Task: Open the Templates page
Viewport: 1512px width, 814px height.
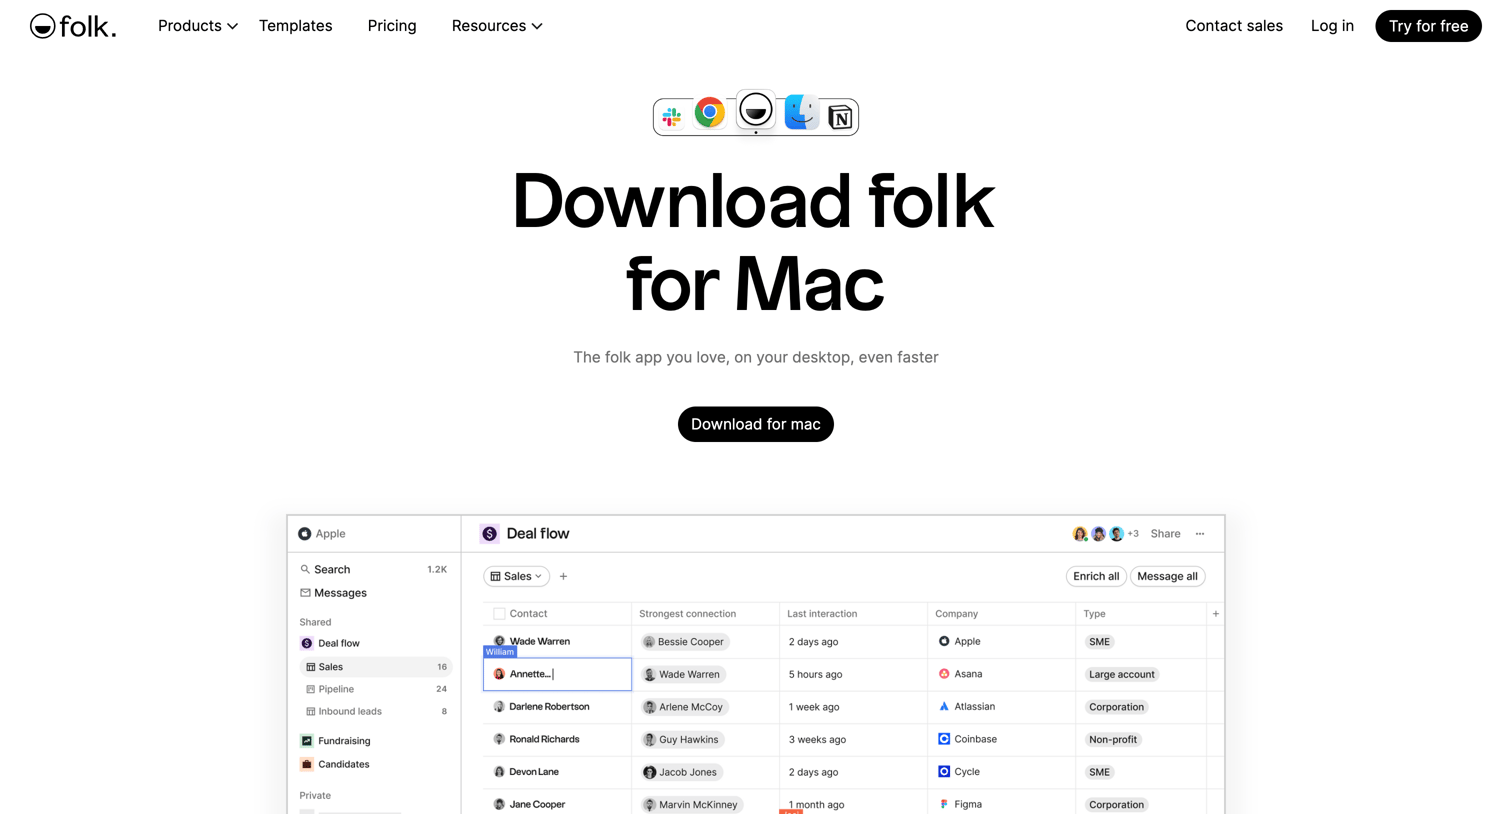Action: coord(295,26)
